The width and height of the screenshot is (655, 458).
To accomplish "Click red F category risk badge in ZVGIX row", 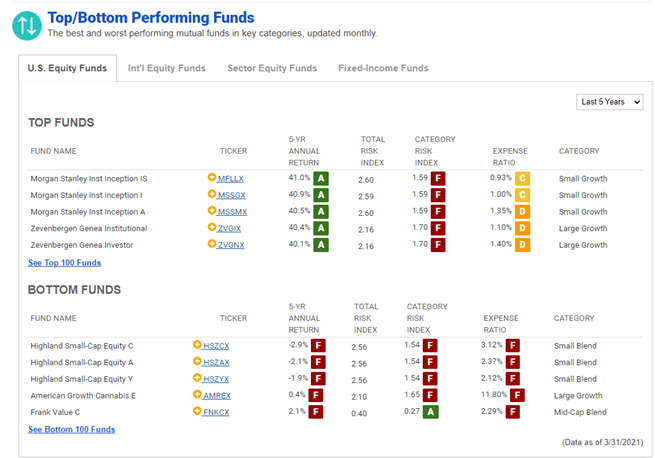I will tap(438, 228).
